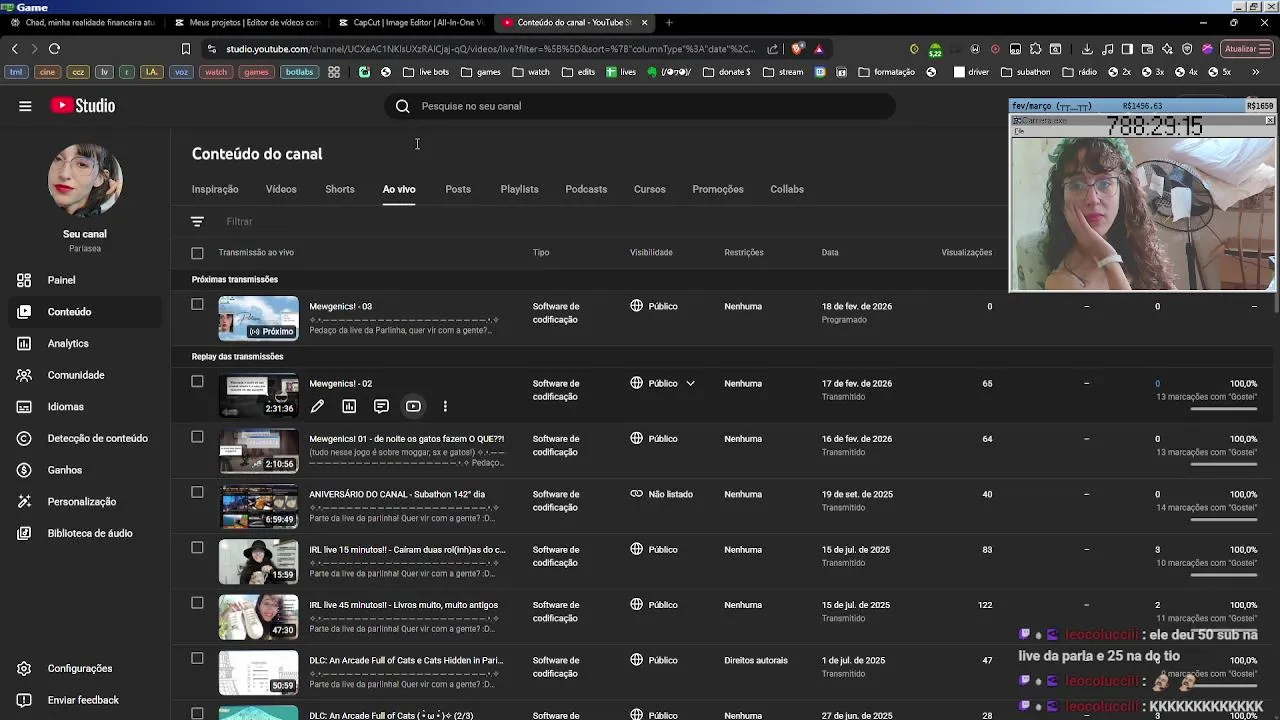Viewport: 1280px width, 720px height.
Task: Check the ANIVERSÁRIO DO CANAL row checkbox
Action: [197, 492]
